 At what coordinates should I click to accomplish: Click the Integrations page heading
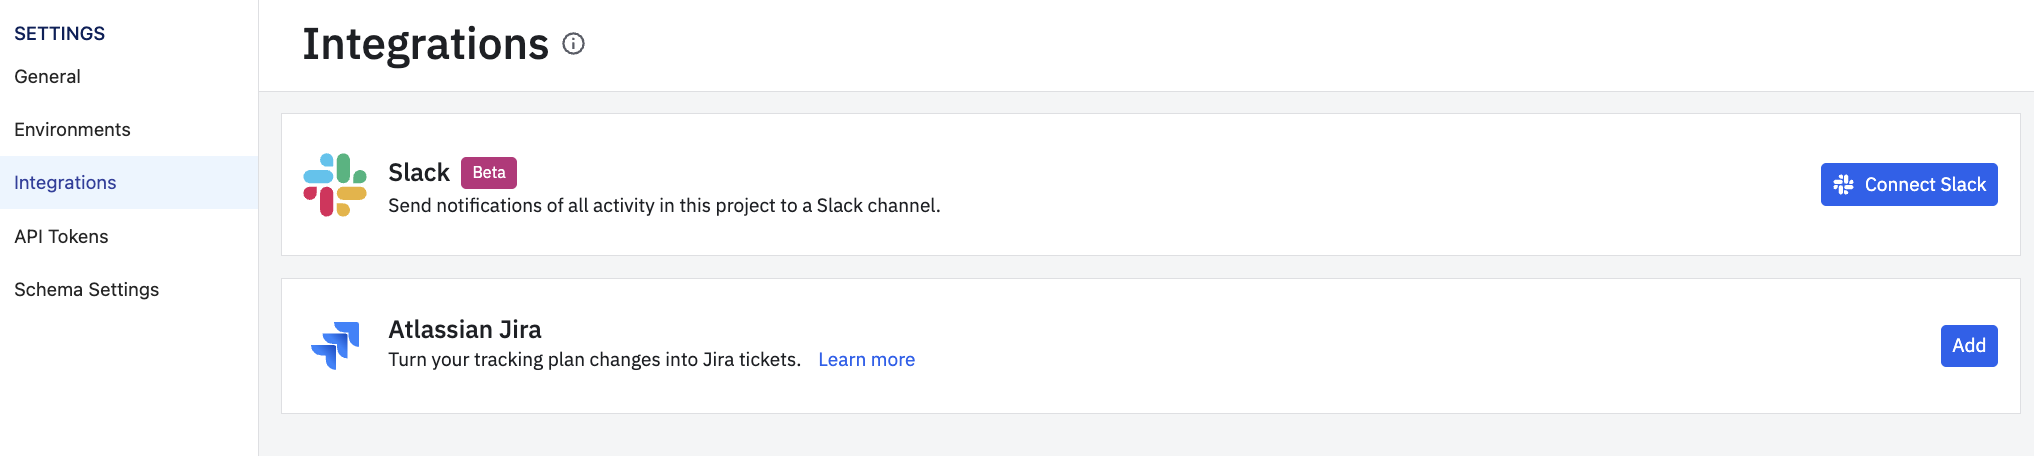426,45
